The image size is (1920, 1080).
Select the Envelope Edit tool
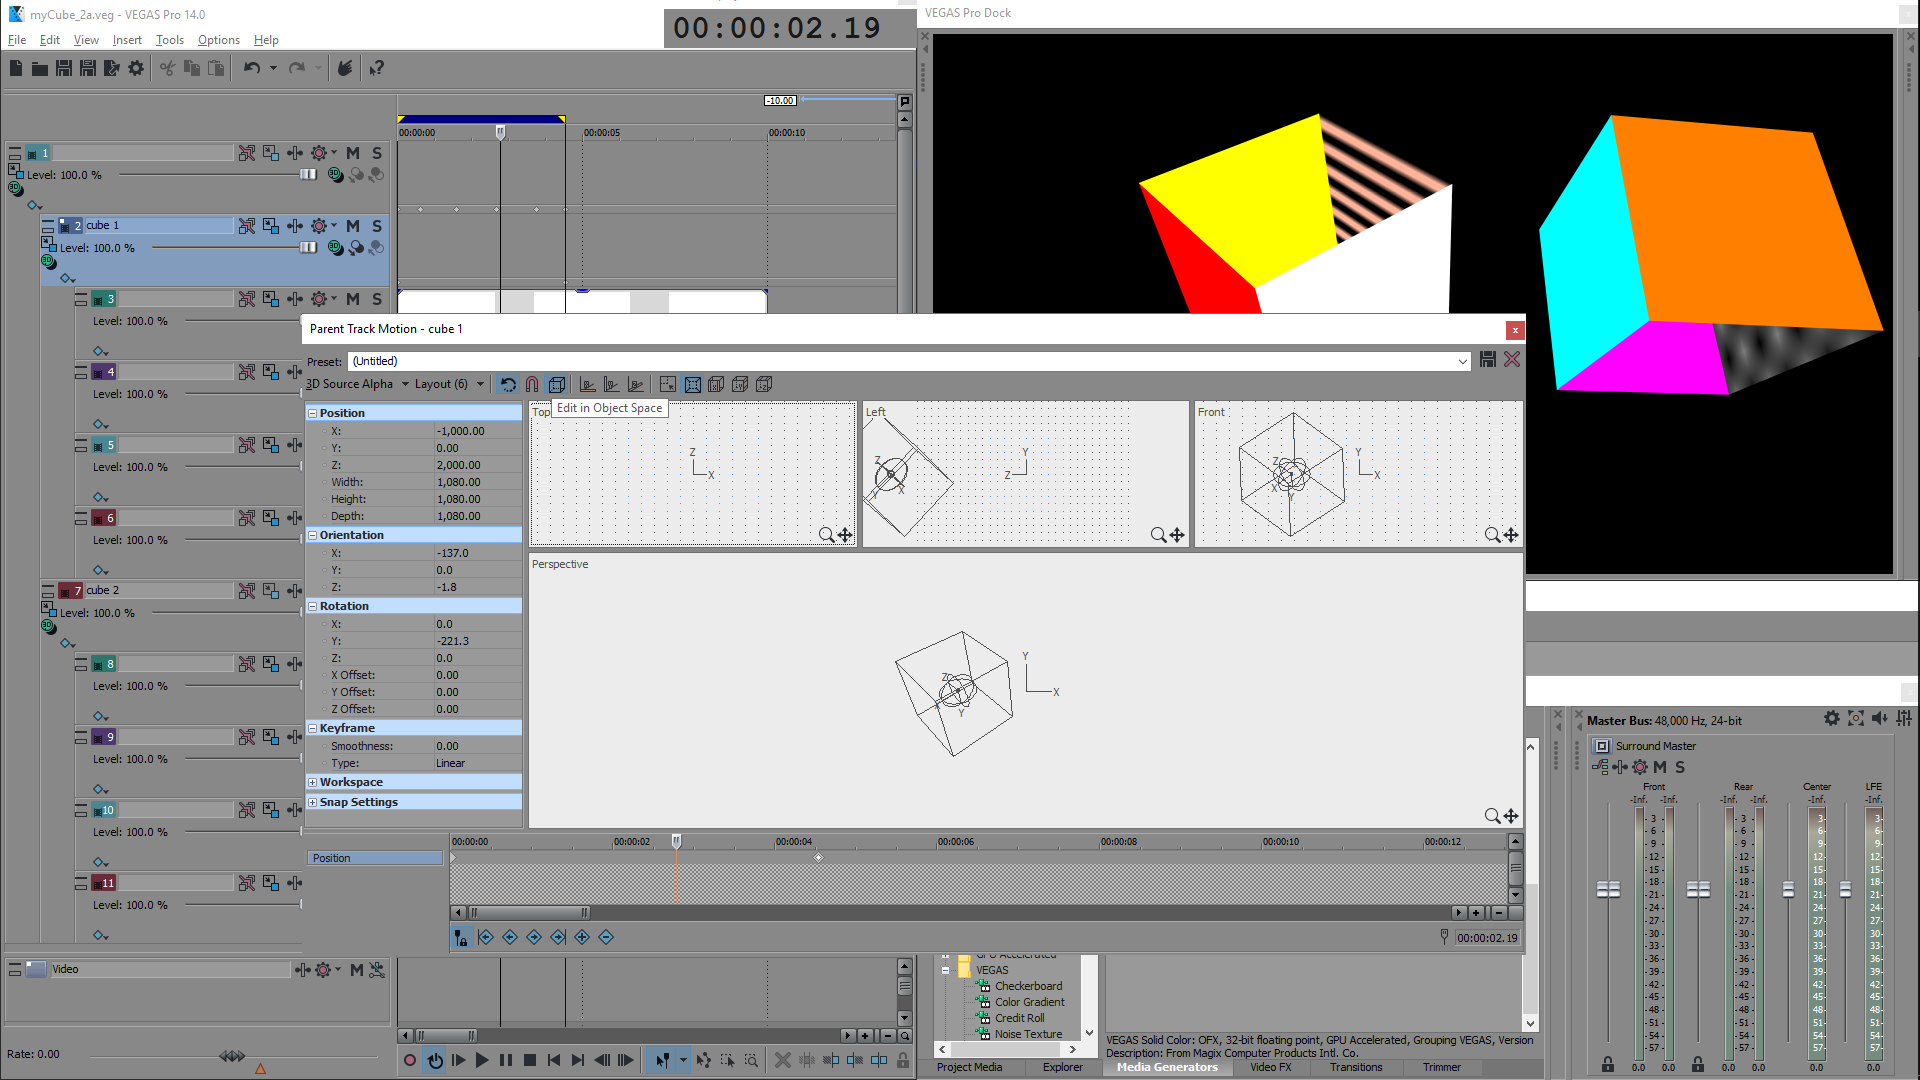pyautogui.click(x=704, y=1060)
